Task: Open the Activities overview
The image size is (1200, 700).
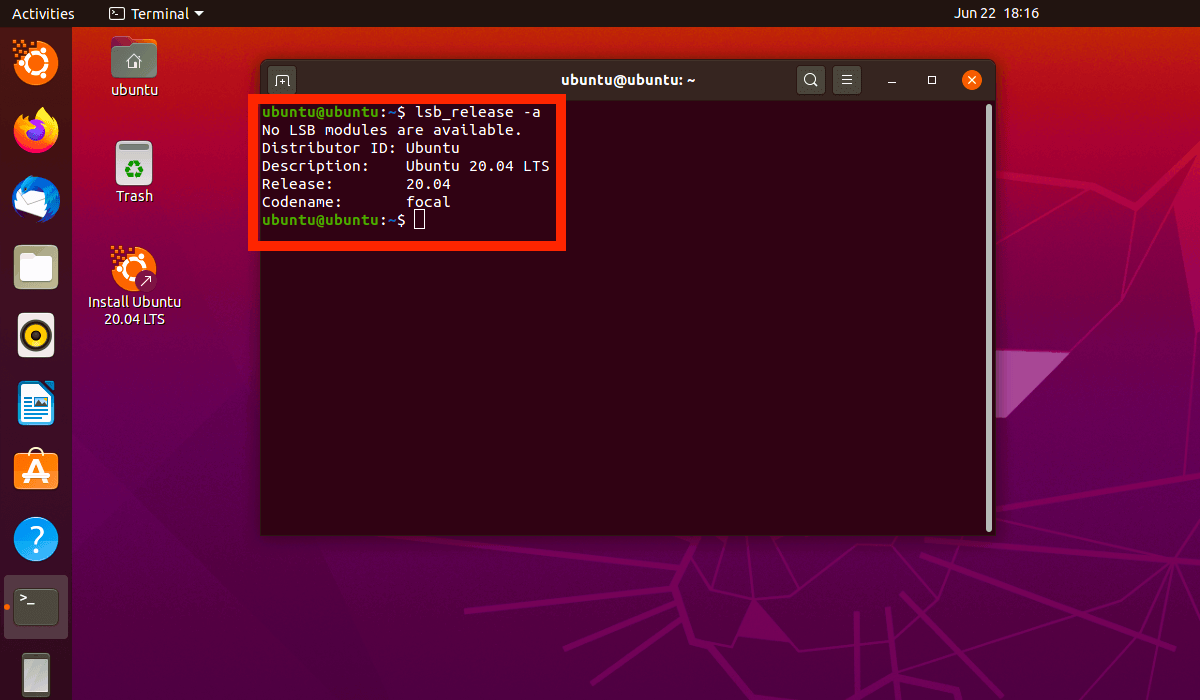Action: [x=43, y=13]
